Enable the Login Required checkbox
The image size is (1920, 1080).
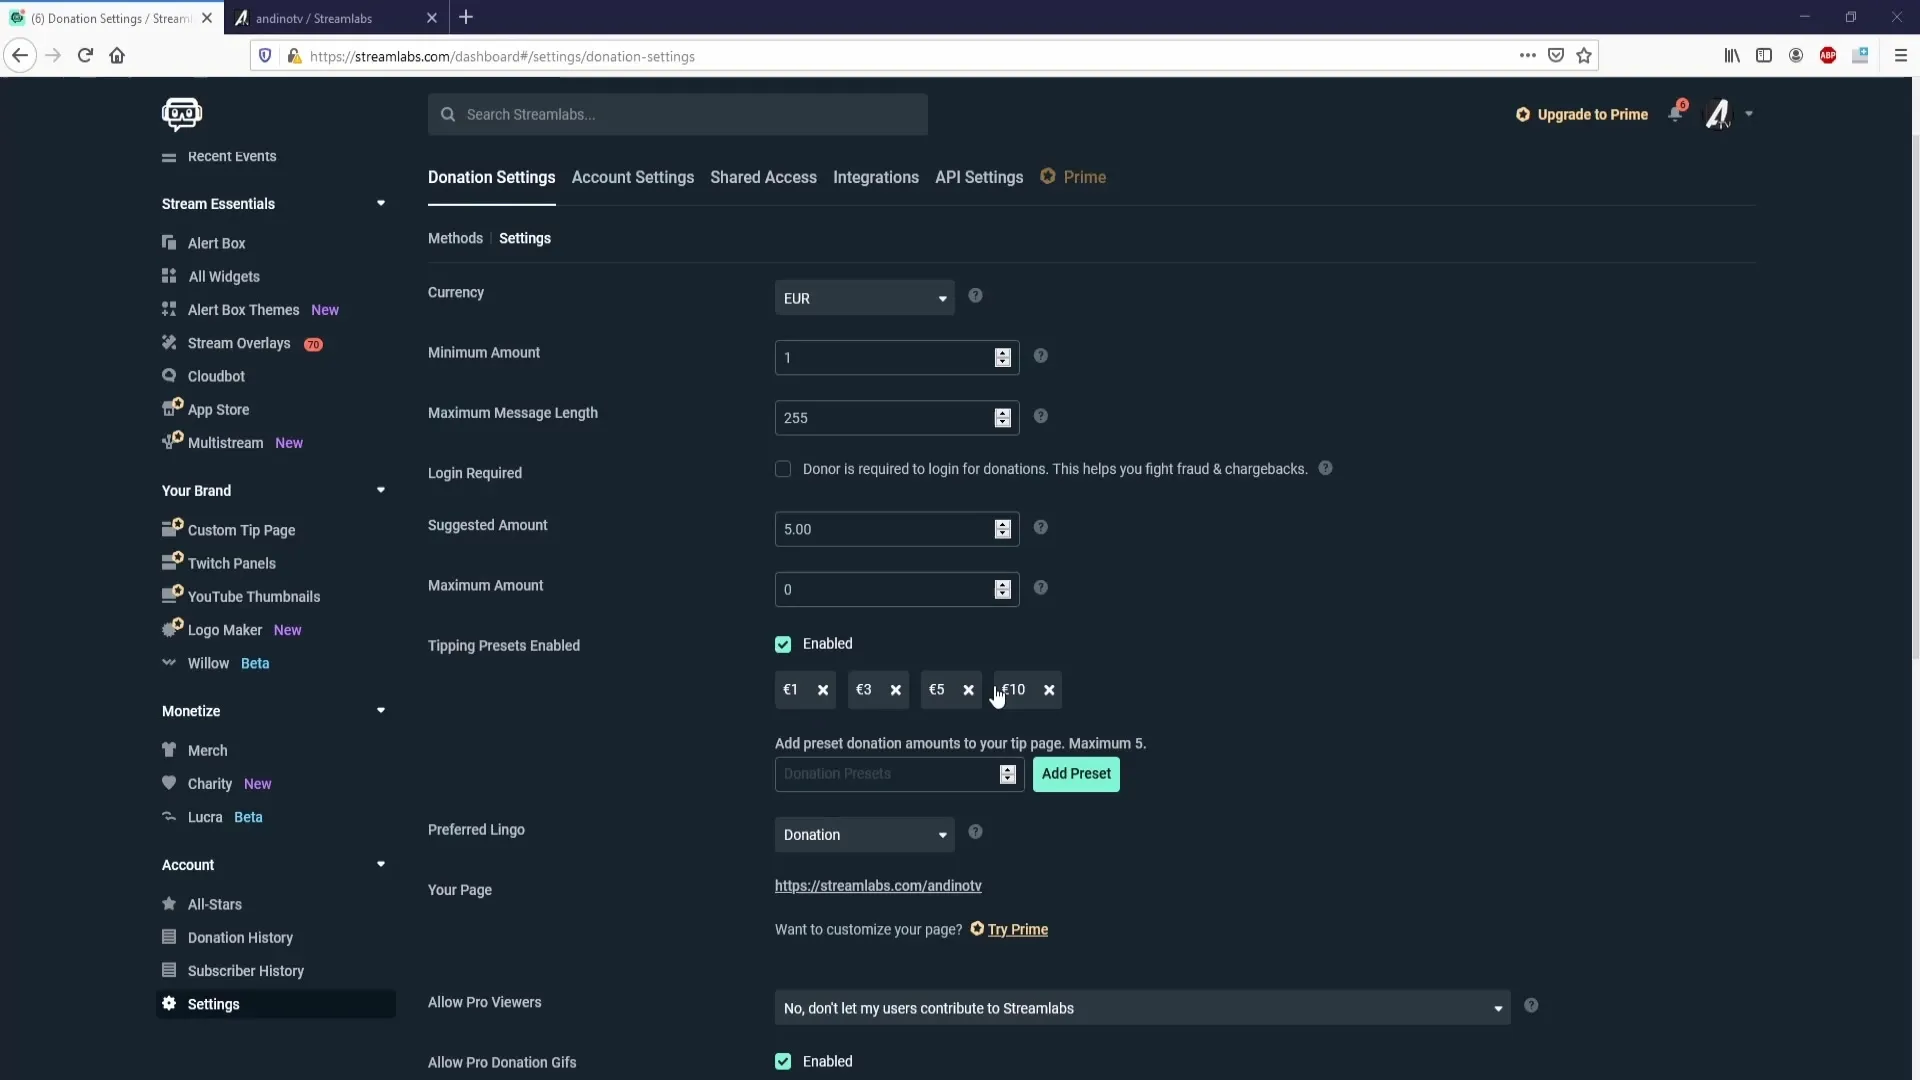(x=783, y=469)
